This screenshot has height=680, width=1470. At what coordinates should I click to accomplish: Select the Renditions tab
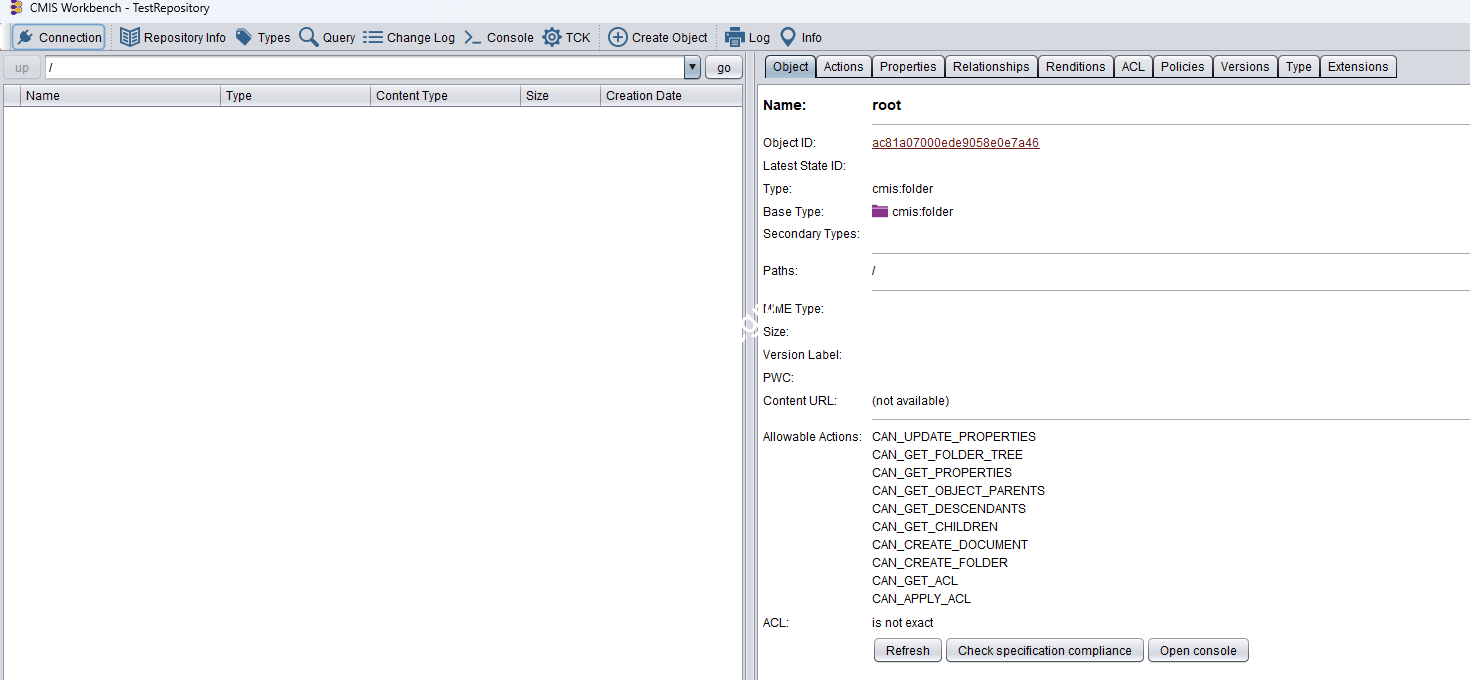1075,66
